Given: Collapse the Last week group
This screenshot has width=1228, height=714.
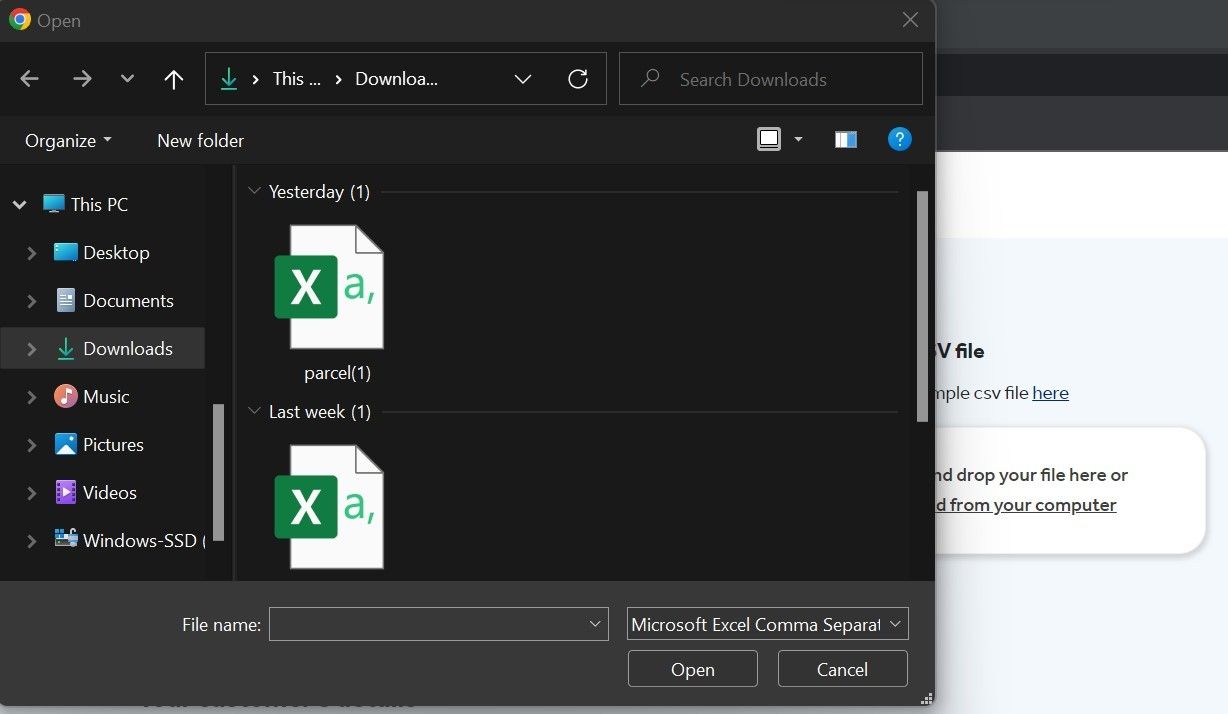Looking at the screenshot, I should point(255,412).
